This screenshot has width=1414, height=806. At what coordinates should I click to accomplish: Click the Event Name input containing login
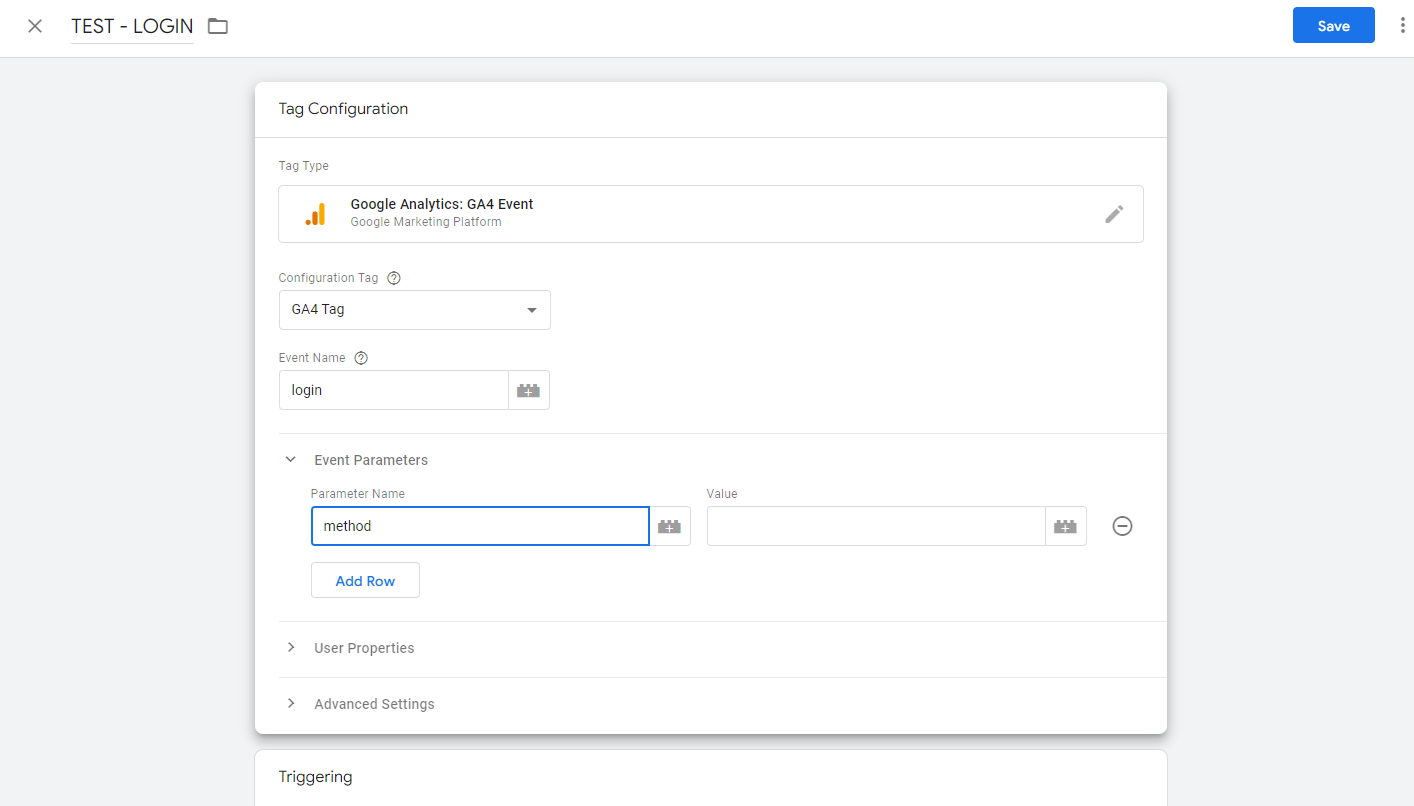point(393,391)
